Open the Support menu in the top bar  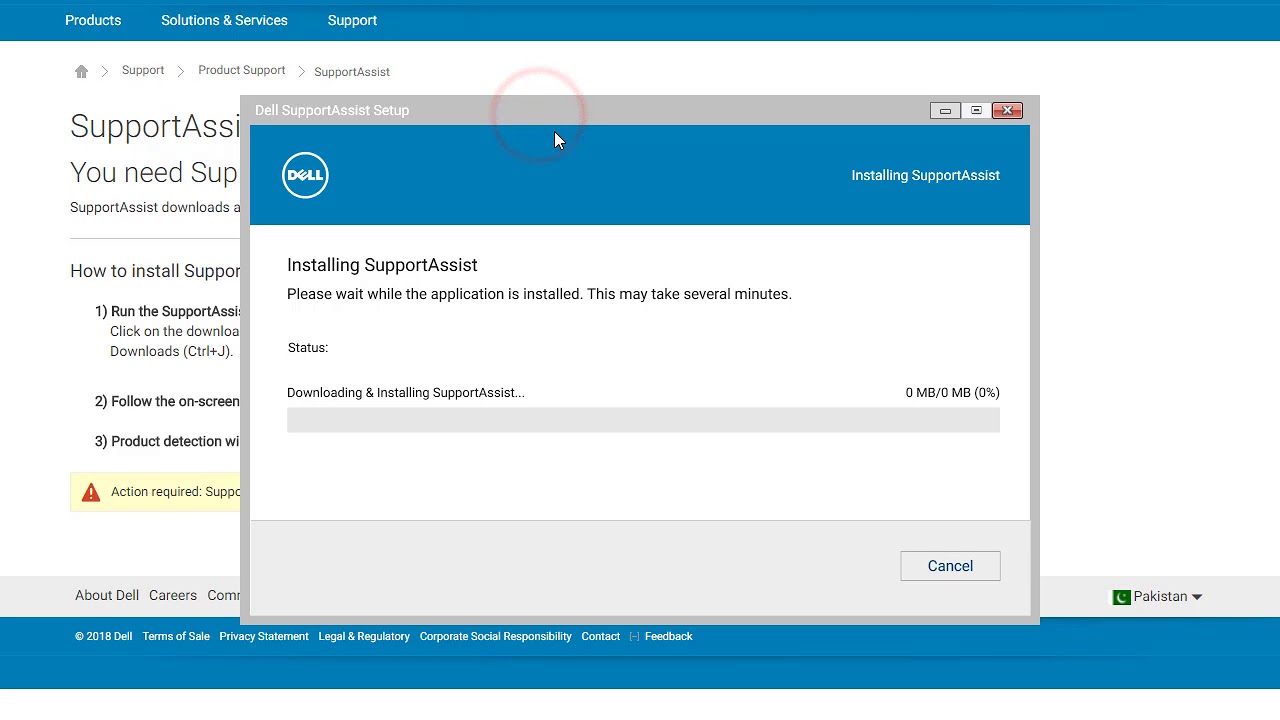352,20
